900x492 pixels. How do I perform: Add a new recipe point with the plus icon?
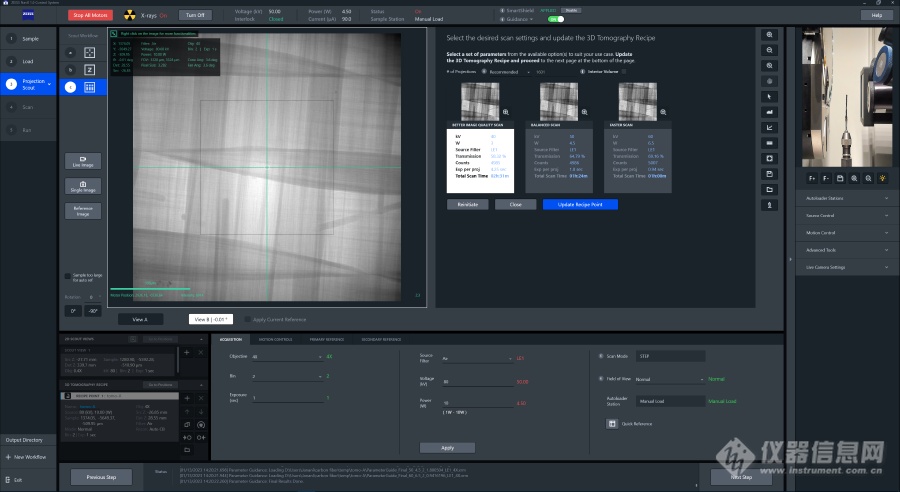click(187, 398)
